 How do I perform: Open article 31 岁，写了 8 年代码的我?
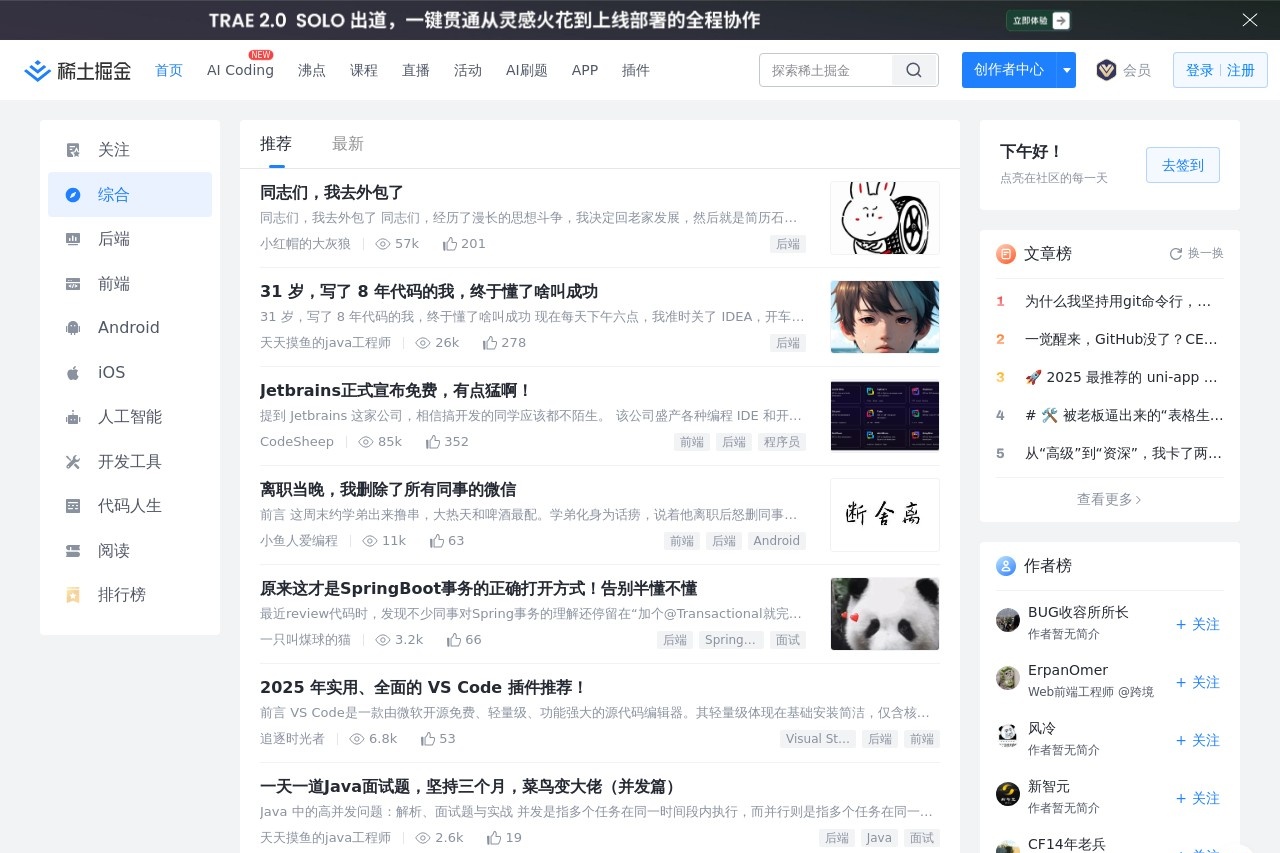click(429, 291)
